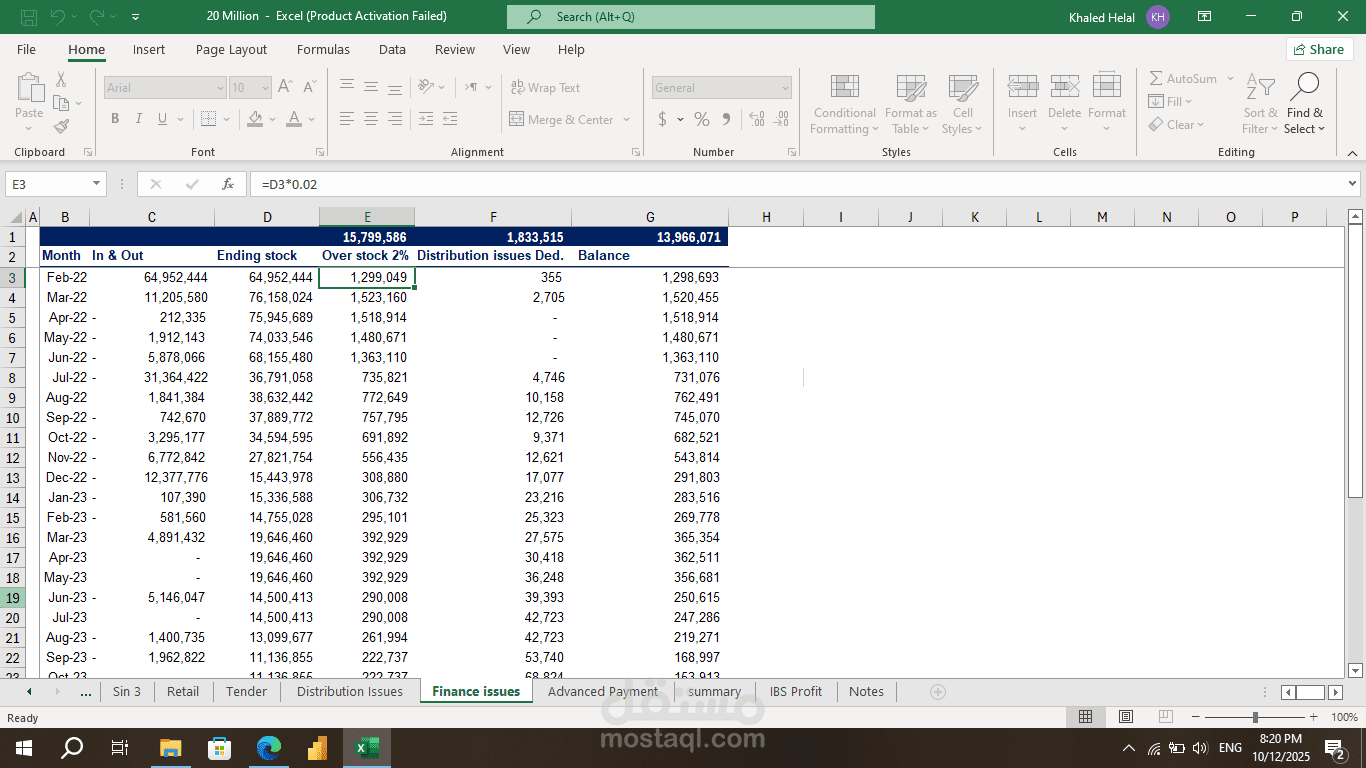
Task: Click the Merge & Center button
Action: (x=561, y=119)
